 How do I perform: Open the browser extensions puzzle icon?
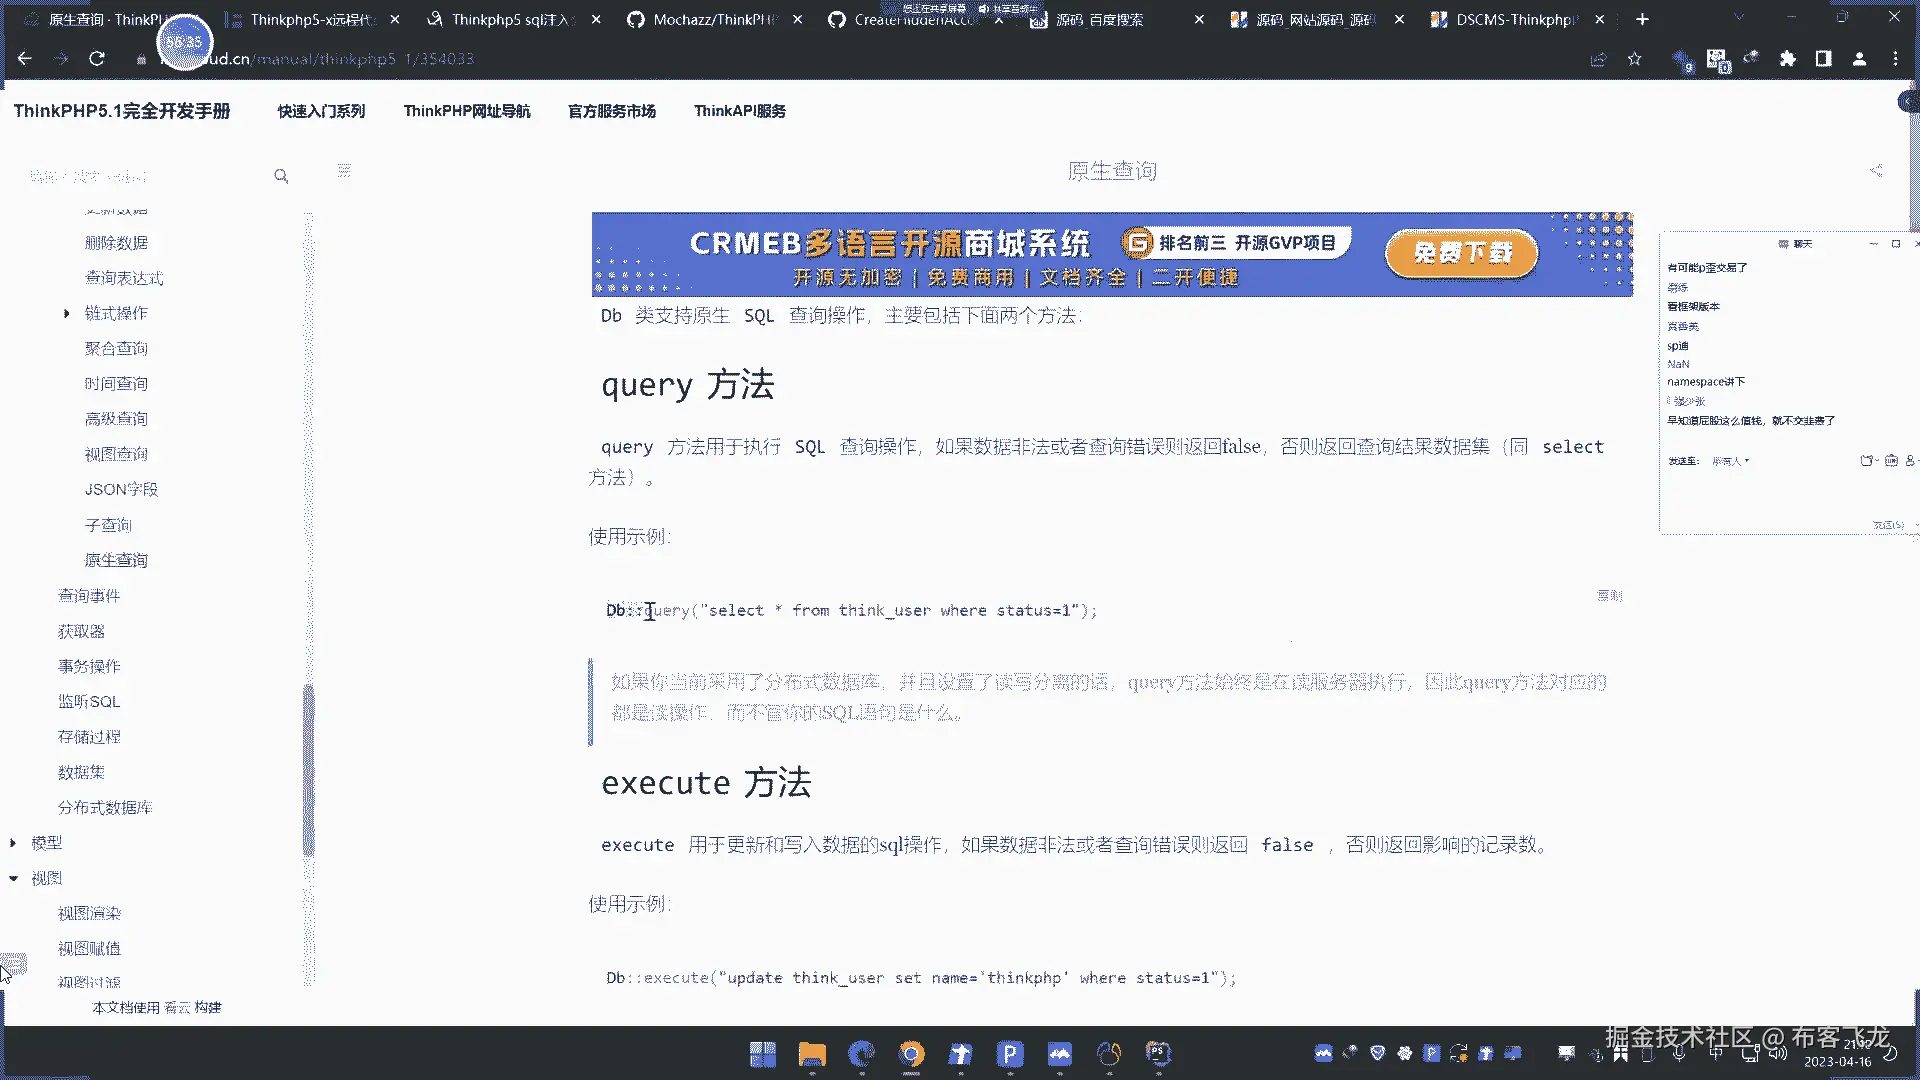[1787, 59]
